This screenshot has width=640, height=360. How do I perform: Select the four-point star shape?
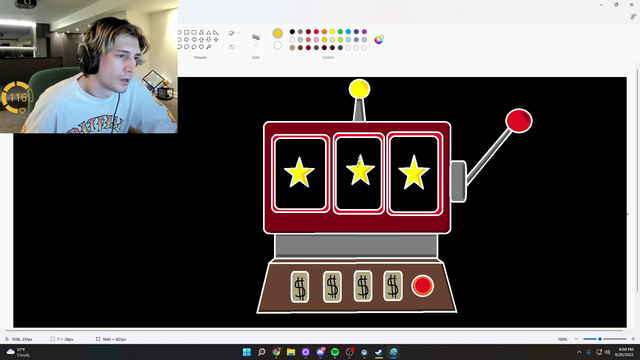tap(216, 40)
